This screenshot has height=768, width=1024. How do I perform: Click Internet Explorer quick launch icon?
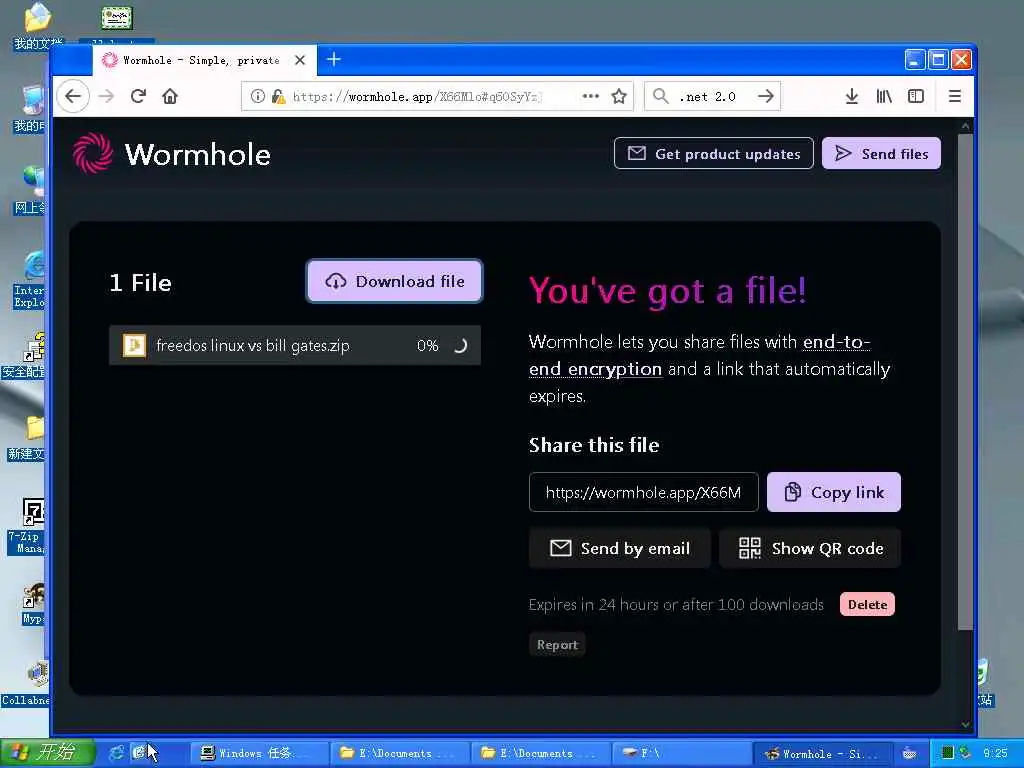coord(116,753)
